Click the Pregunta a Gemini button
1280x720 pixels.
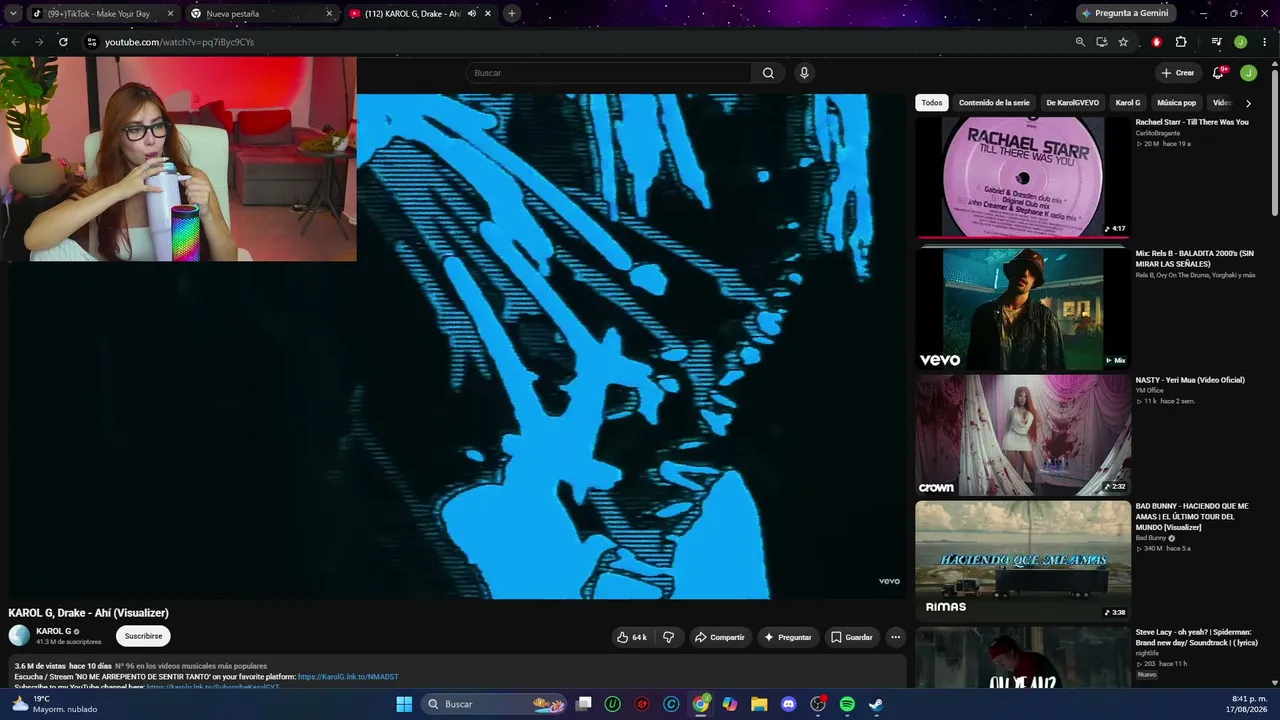[1124, 13]
